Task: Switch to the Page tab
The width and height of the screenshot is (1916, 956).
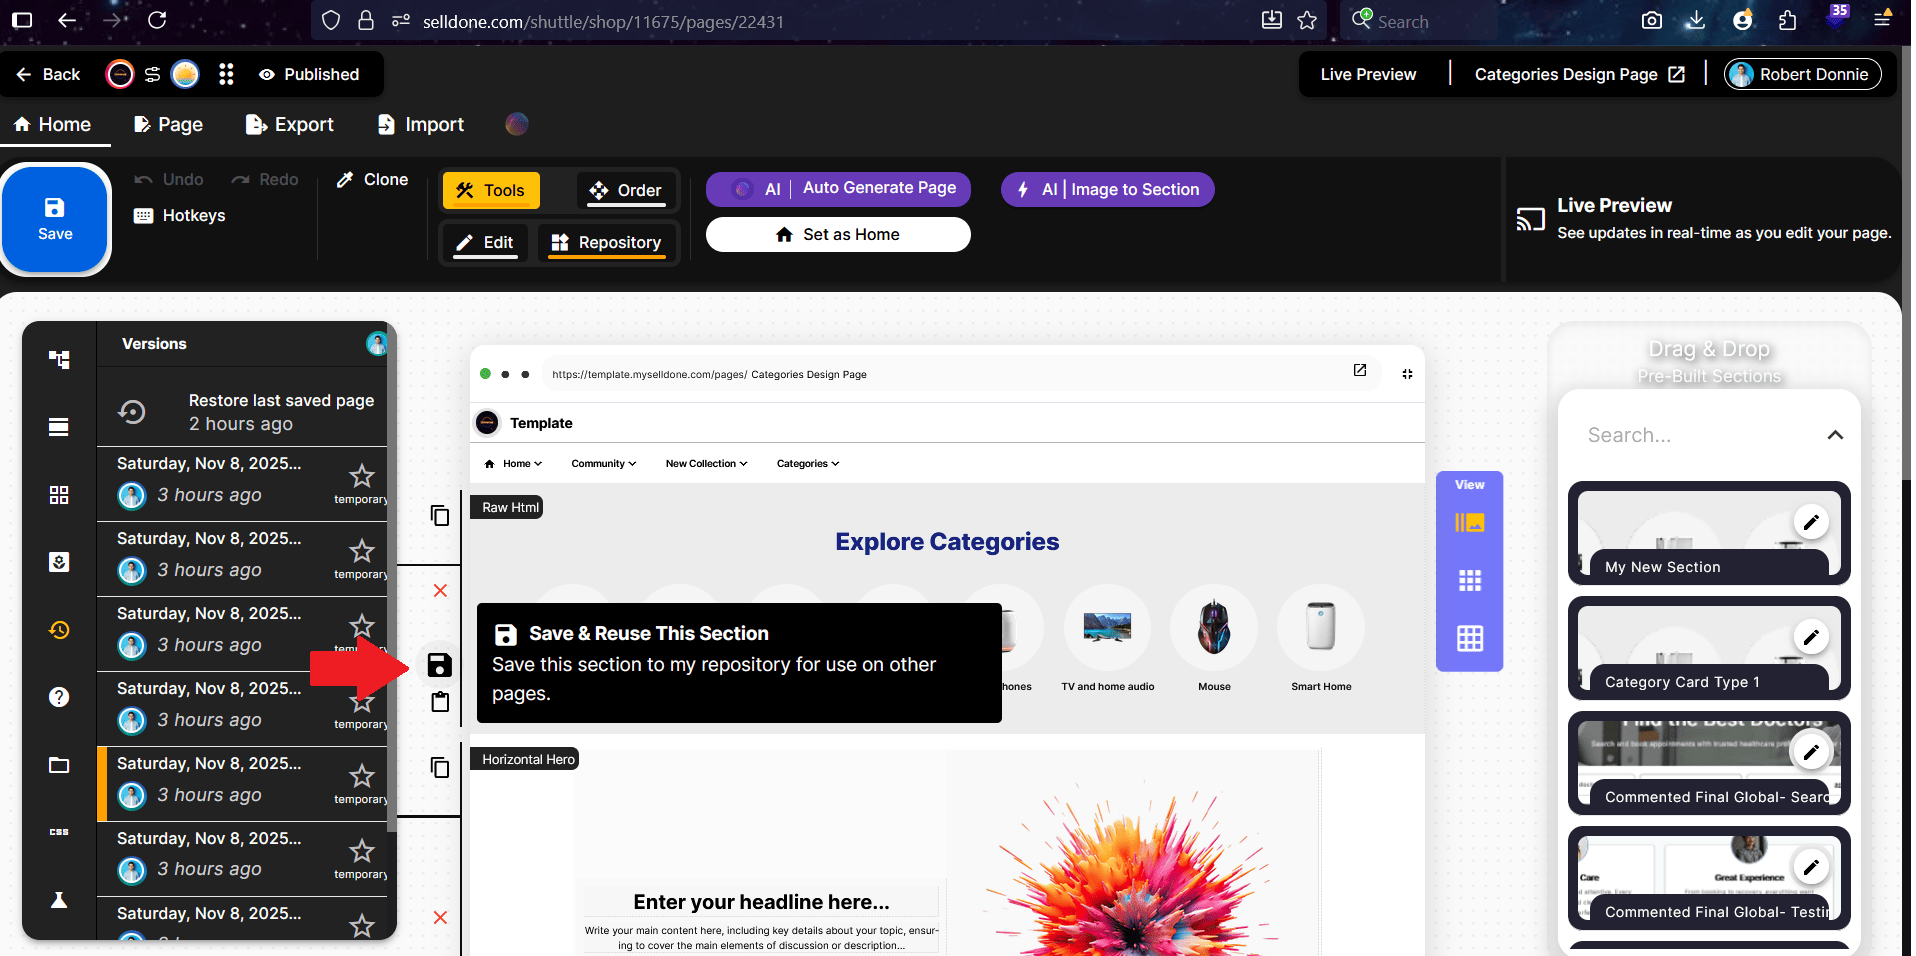Action: point(168,124)
